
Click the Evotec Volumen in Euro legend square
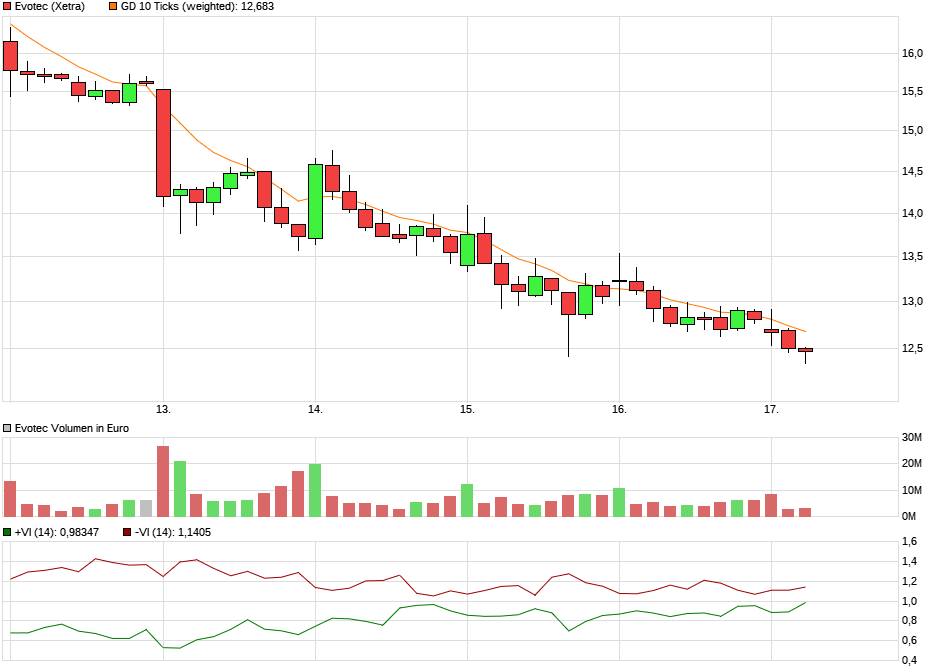(x=8, y=426)
